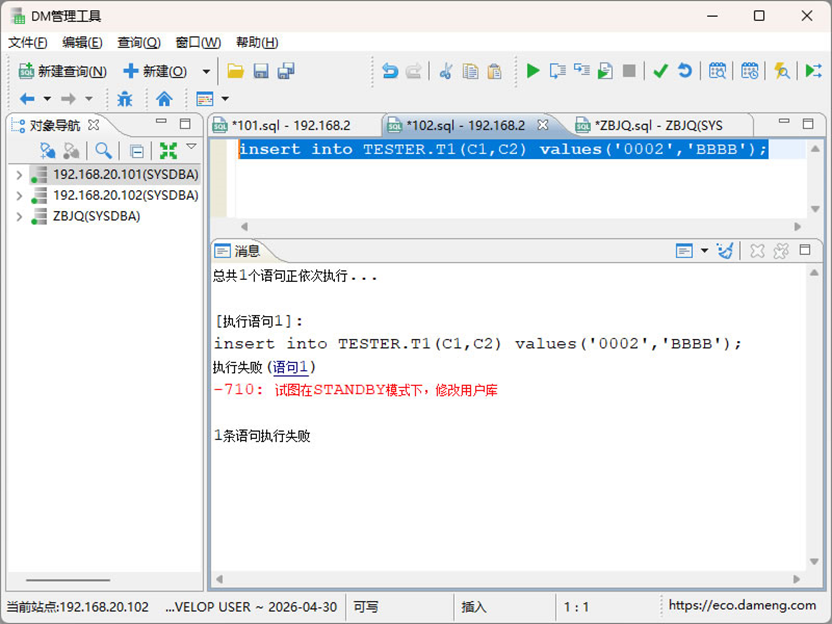Viewport: 832px width, 624px height.
Task: Open the 窗口(W) menu
Action: pyautogui.click(x=198, y=42)
